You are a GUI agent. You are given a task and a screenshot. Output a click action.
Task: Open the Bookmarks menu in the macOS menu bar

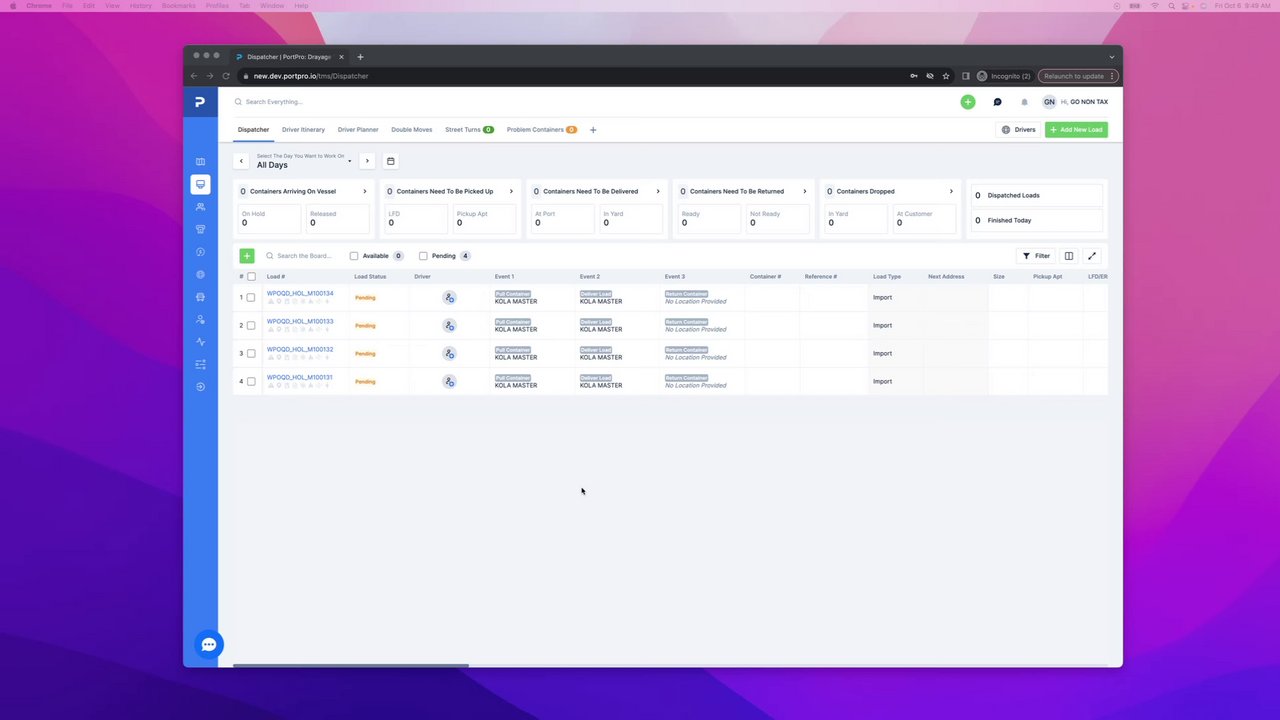click(x=178, y=6)
